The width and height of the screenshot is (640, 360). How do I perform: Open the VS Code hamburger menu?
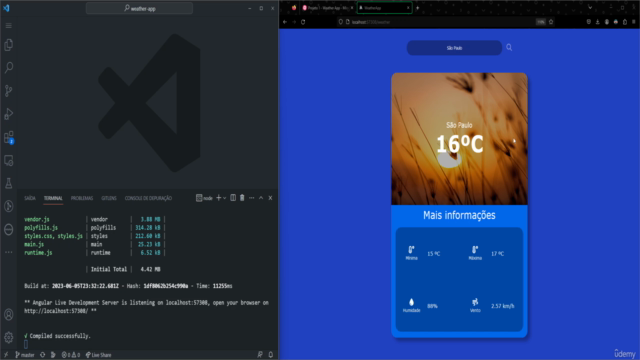click(9, 26)
